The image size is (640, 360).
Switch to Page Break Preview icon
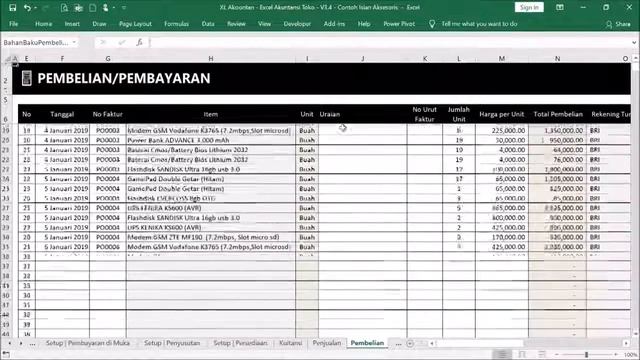(542, 354)
